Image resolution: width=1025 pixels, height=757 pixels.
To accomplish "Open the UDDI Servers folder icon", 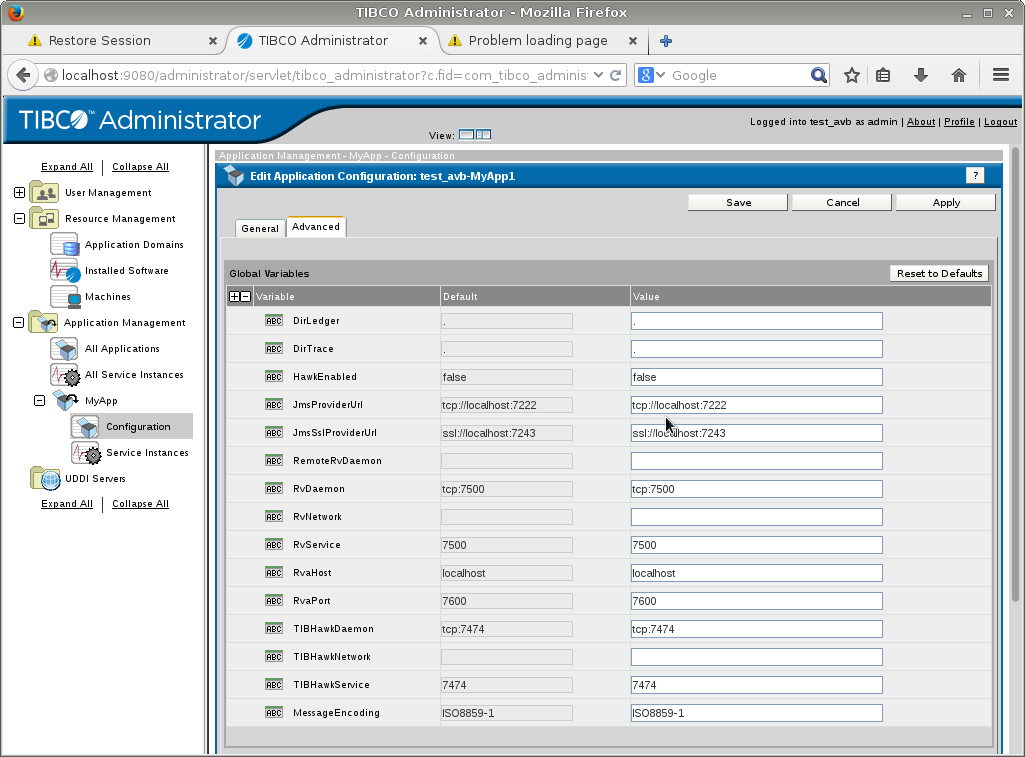I will [x=44, y=479].
